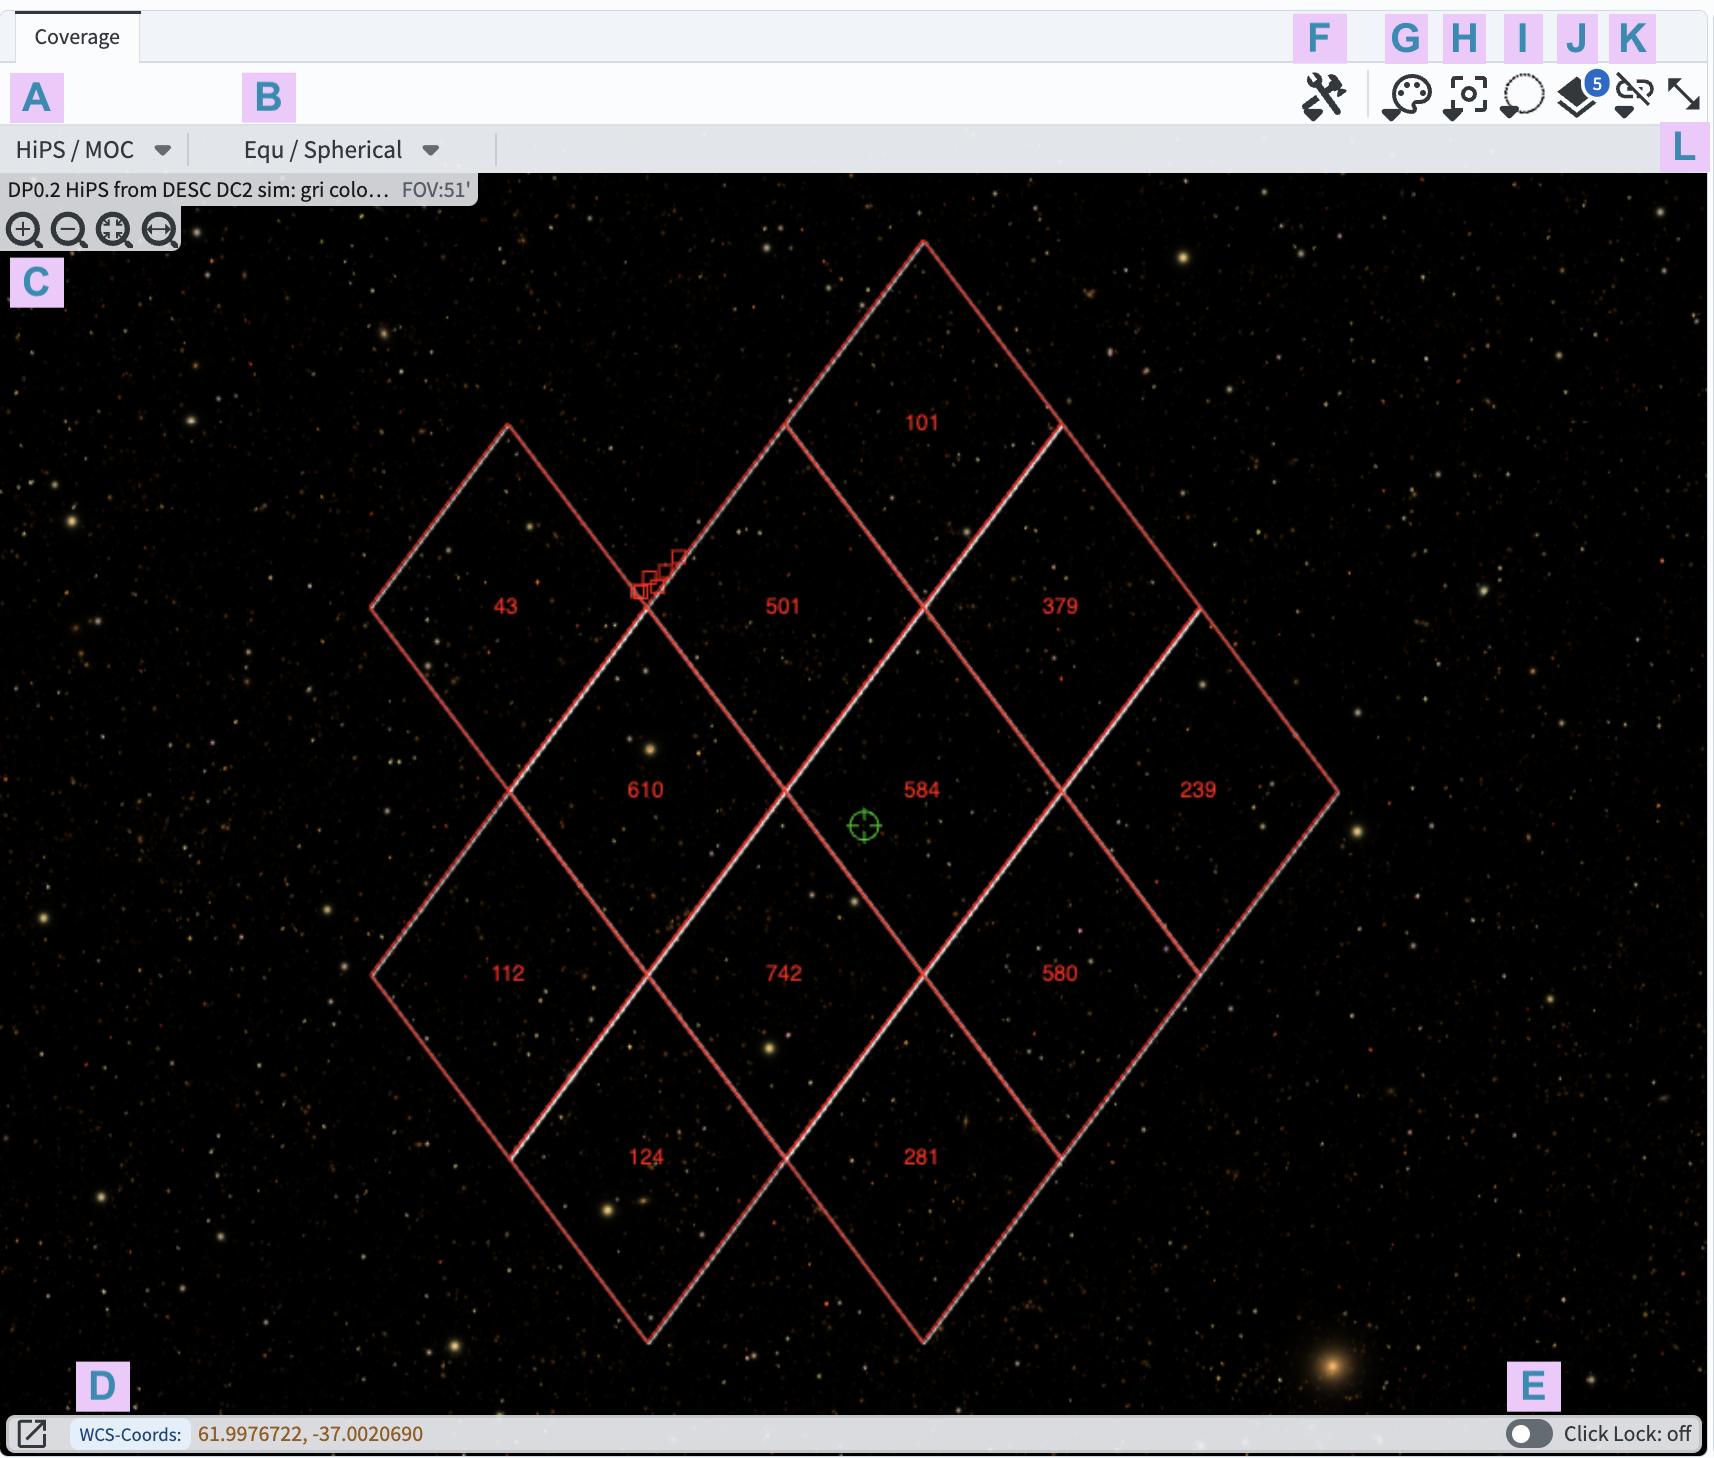Viewport: 1714px width, 1458px height.
Task: Click the DP0.2 HiPS image title label
Action: (x=198, y=190)
